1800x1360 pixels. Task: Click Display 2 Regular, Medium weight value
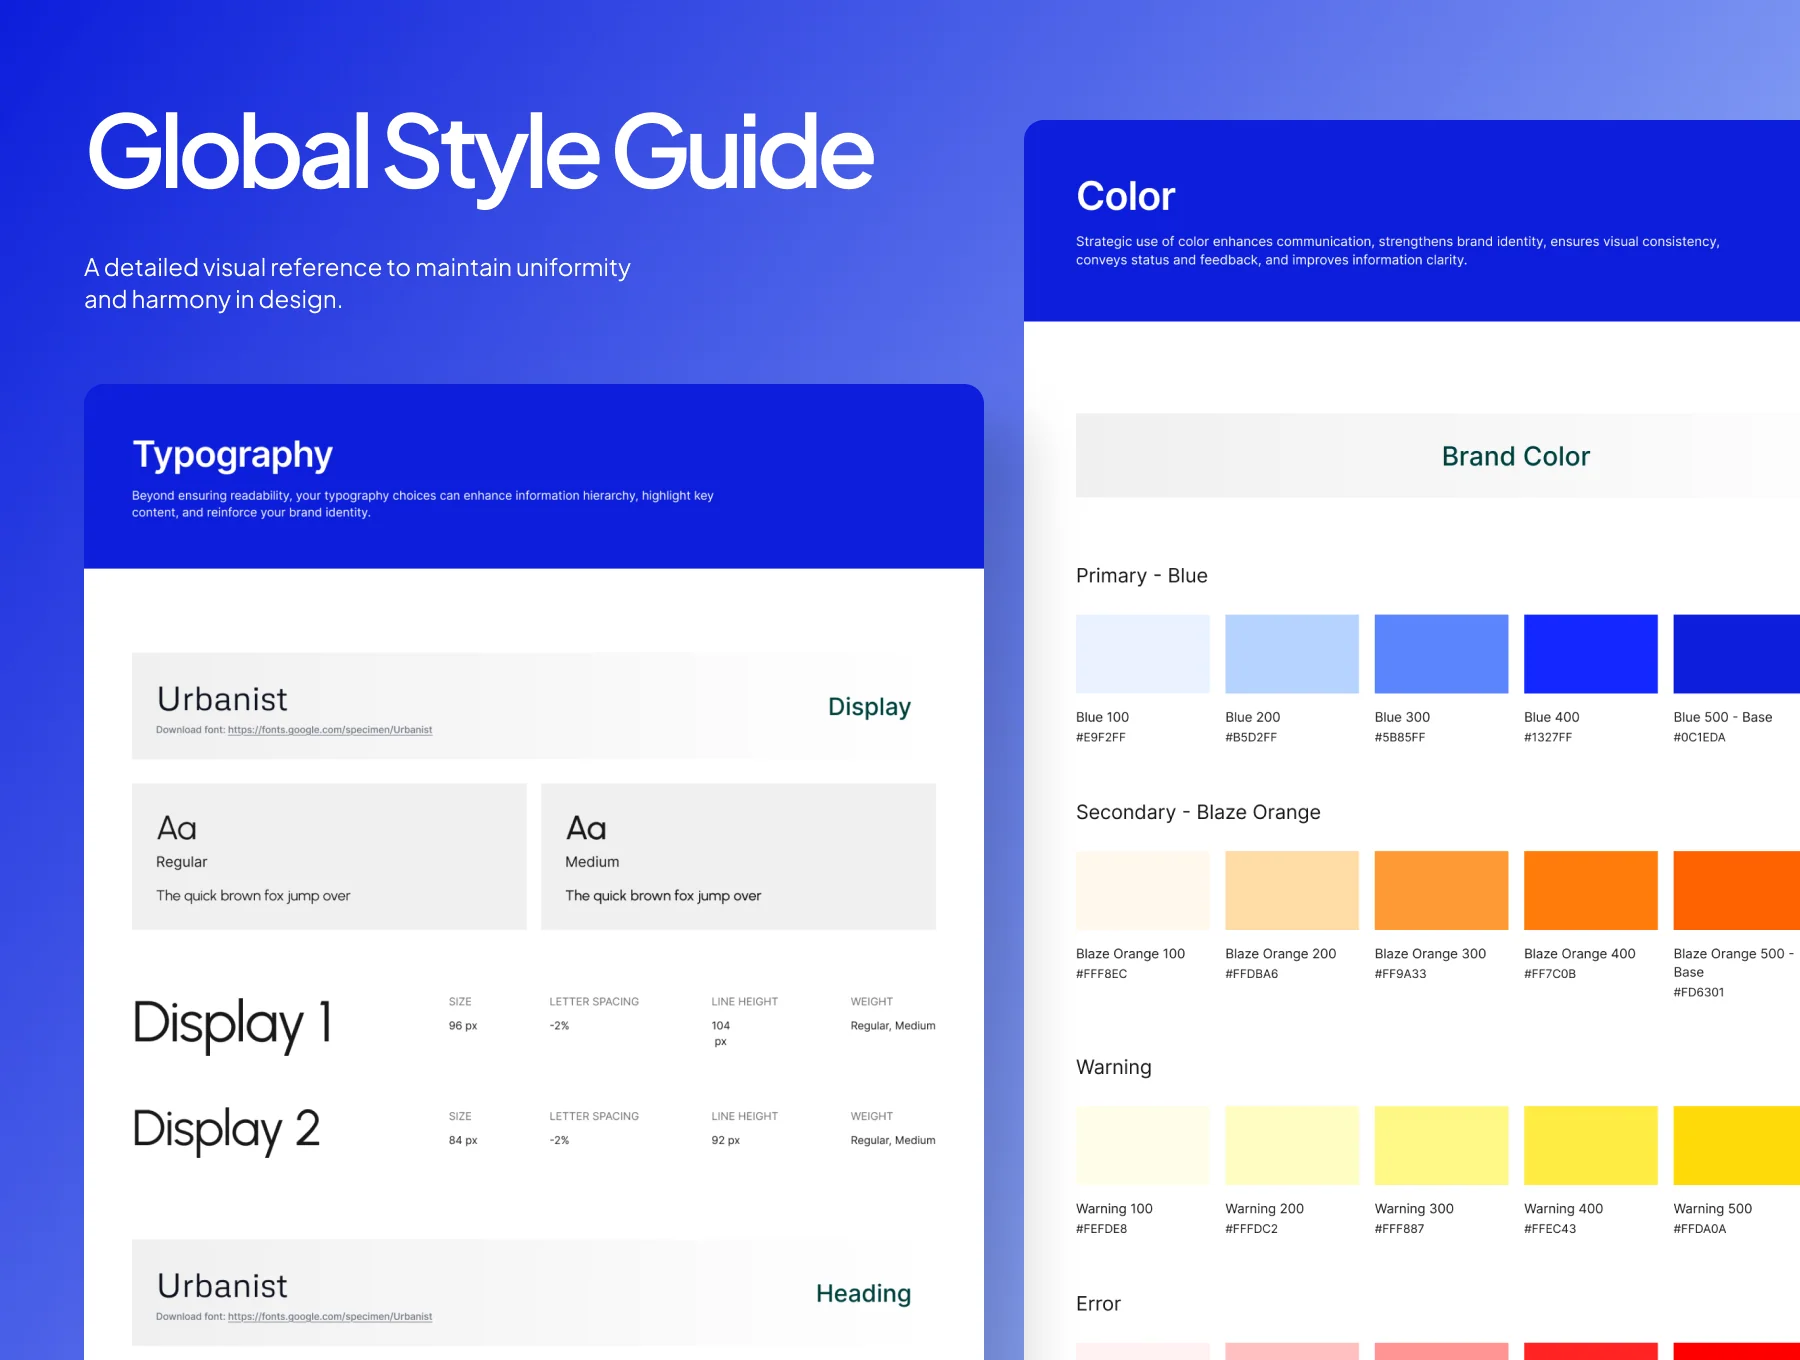[893, 1141]
